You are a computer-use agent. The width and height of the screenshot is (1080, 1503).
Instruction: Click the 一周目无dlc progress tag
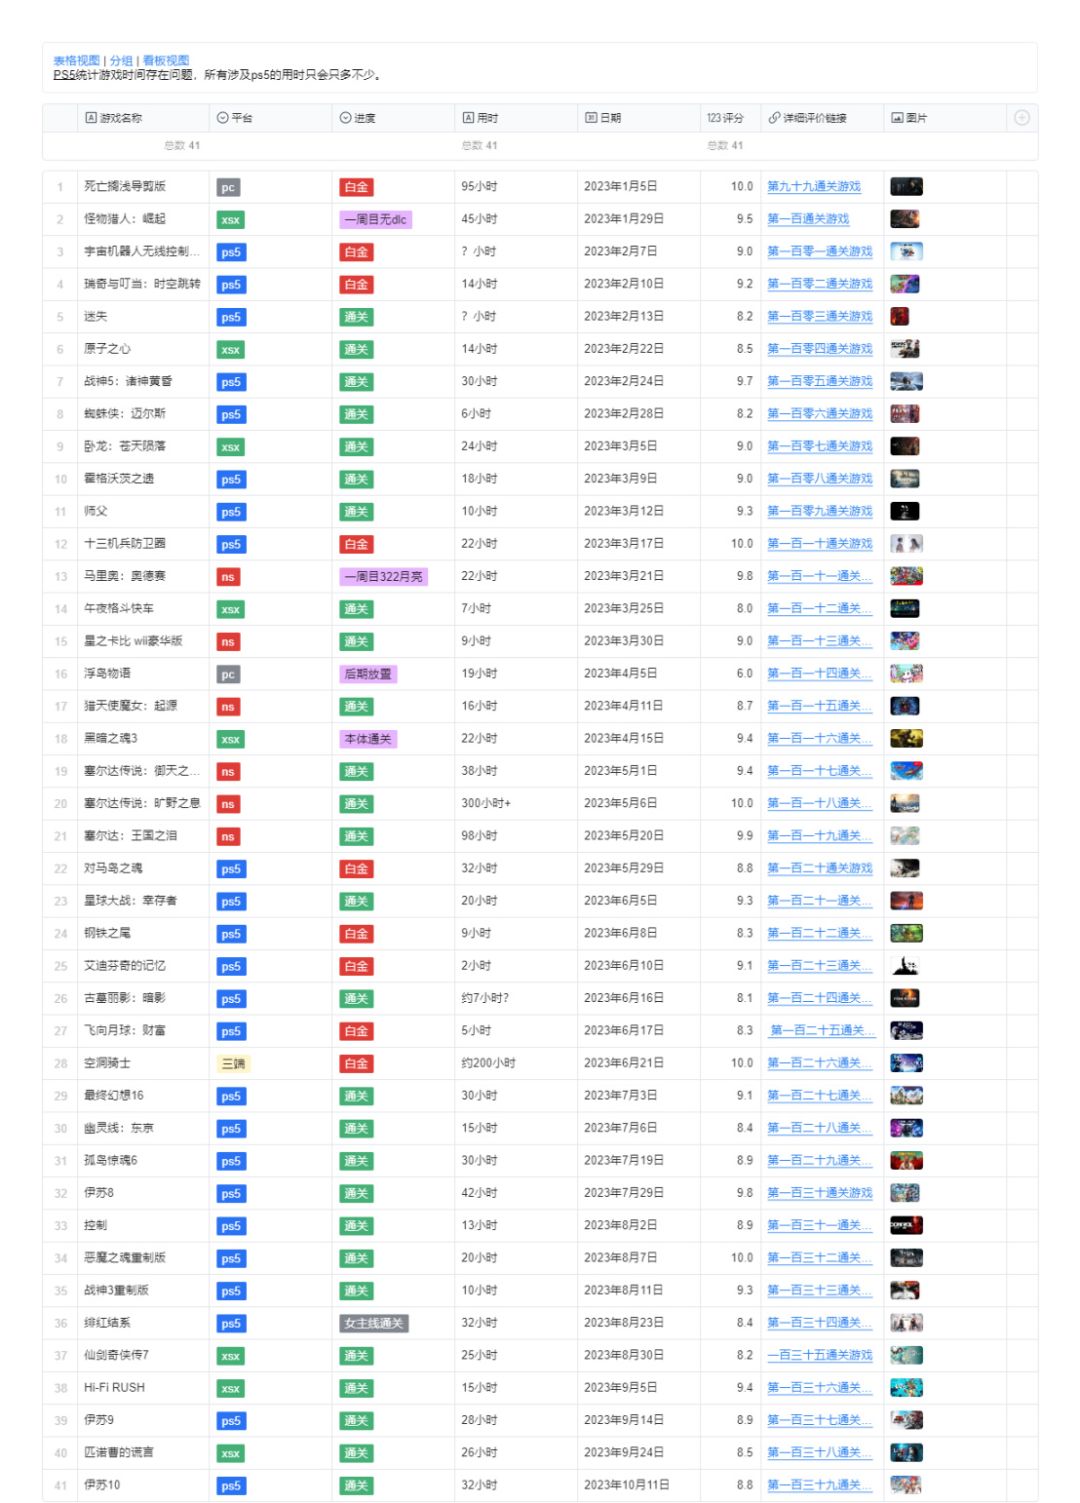[x=376, y=220]
